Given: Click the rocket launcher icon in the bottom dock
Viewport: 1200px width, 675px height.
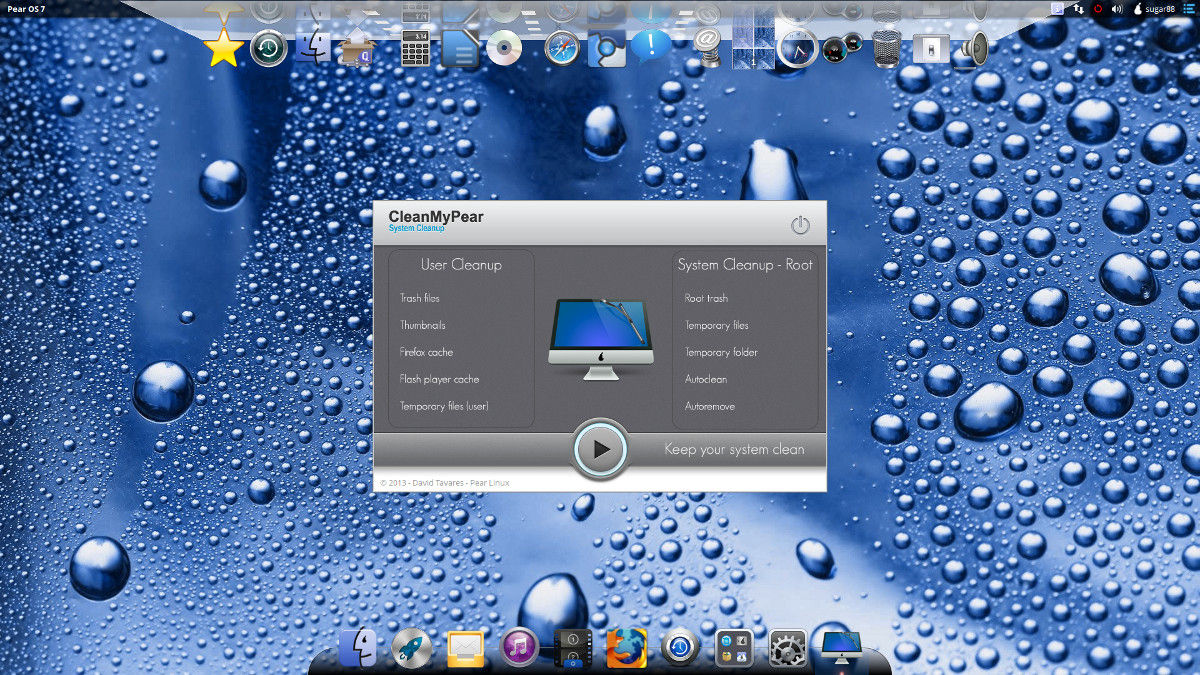Looking at the screenshot, I should point(411,646).
